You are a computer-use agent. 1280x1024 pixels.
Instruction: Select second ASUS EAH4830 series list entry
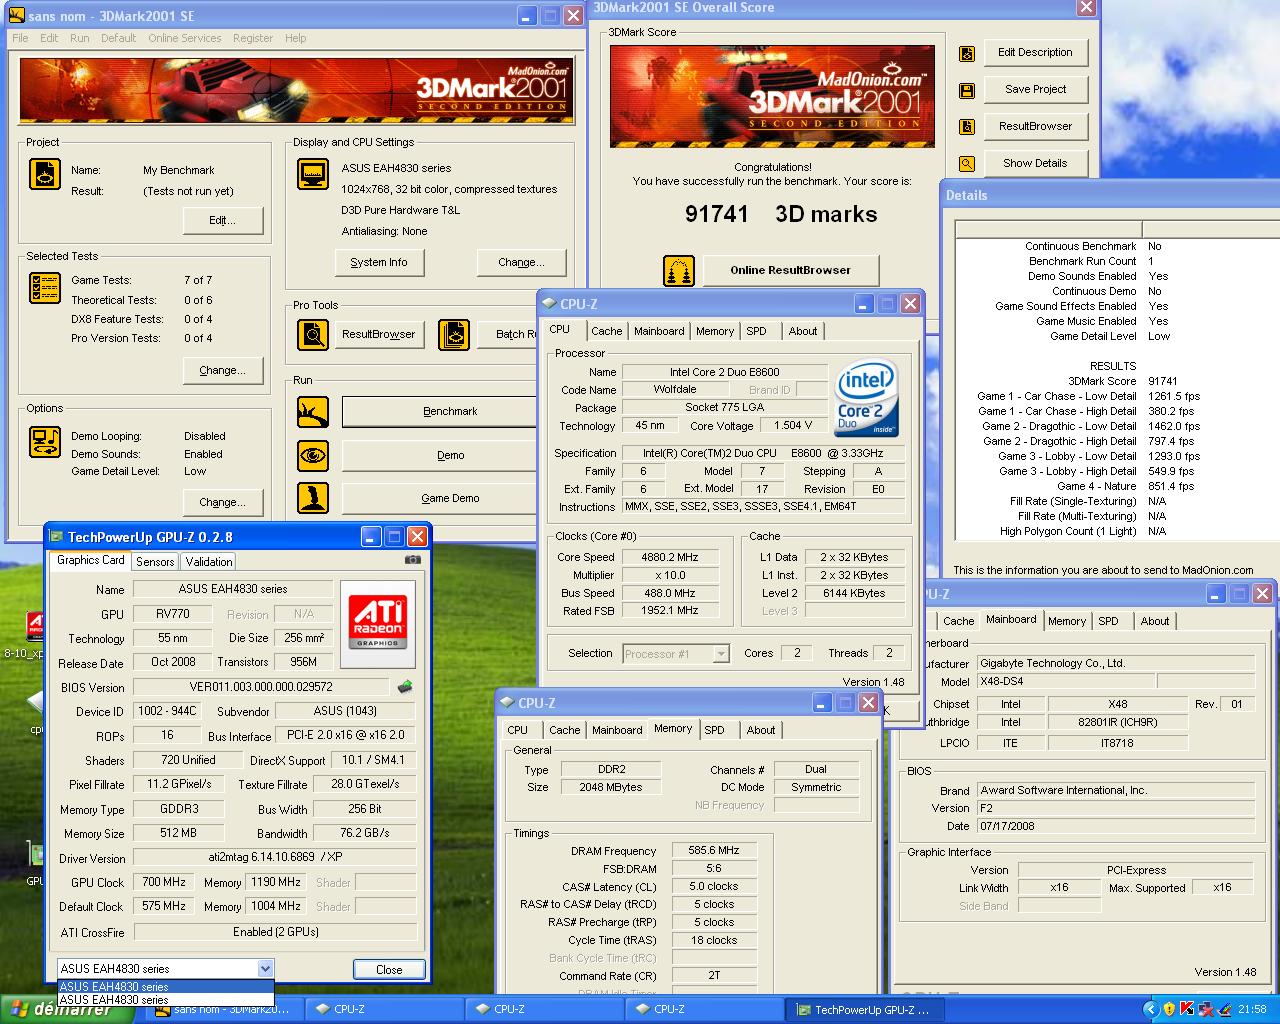[165, 999]
